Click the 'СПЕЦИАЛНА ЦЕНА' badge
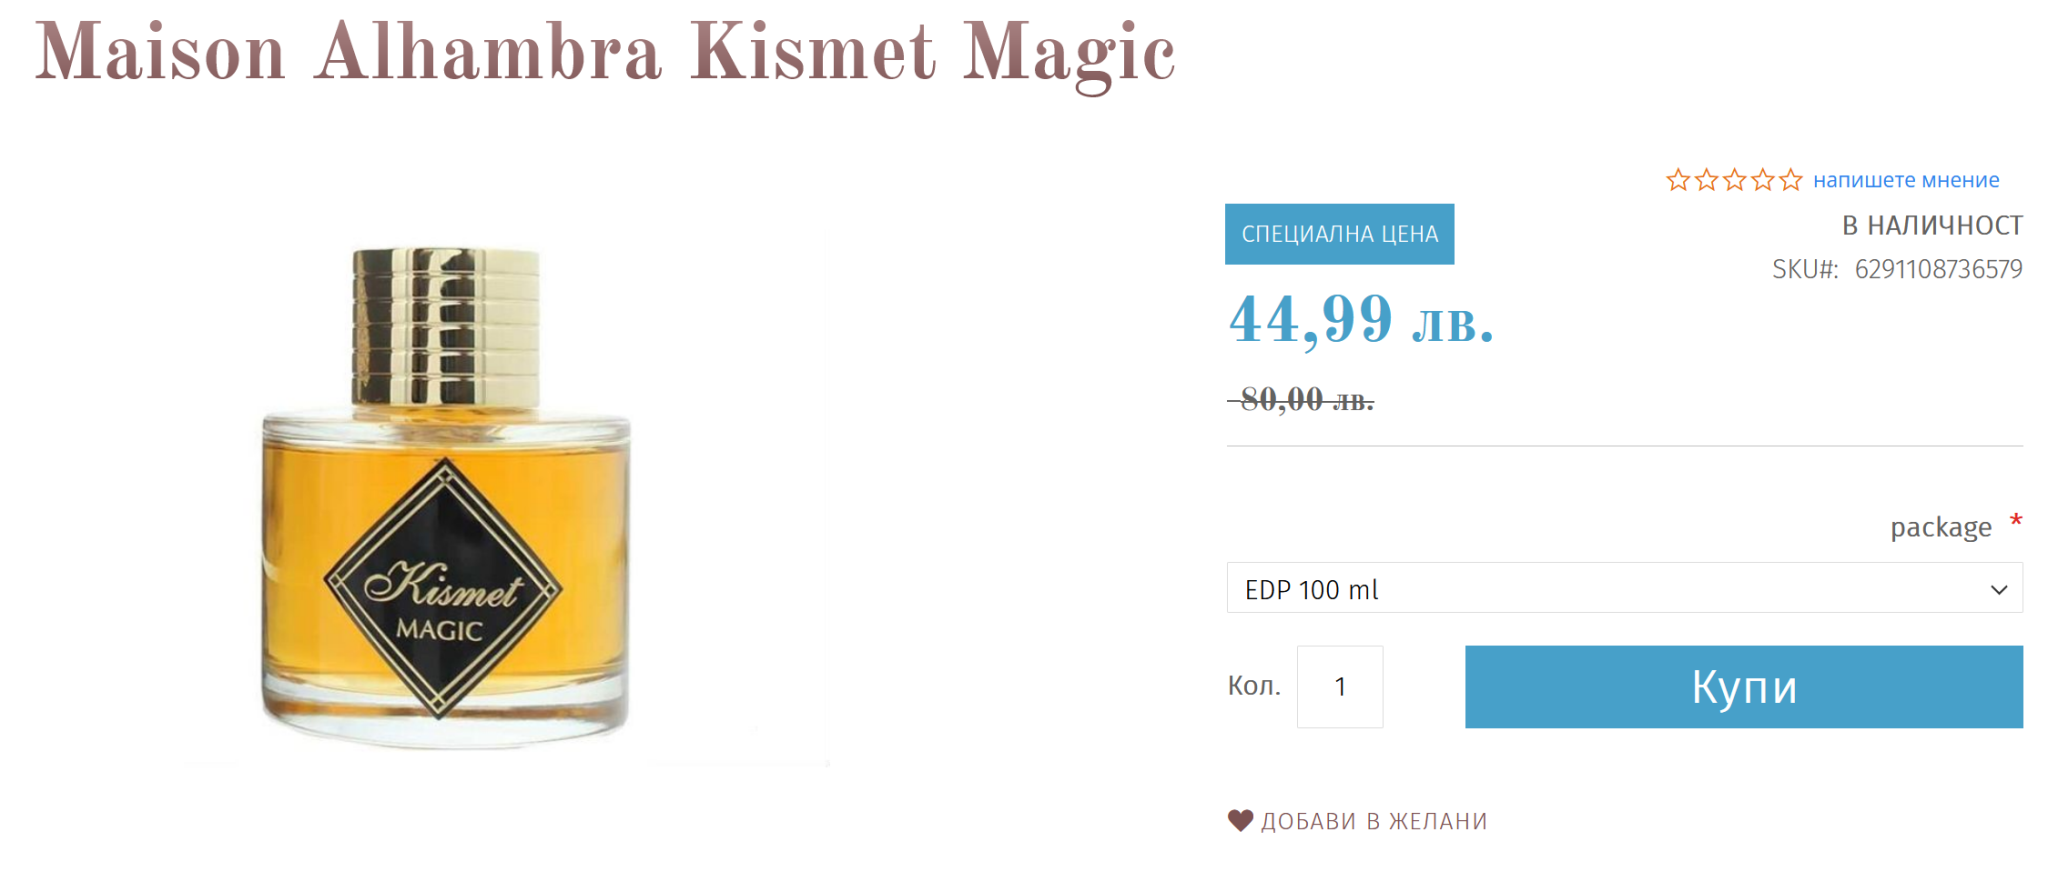 point(1339,234)
